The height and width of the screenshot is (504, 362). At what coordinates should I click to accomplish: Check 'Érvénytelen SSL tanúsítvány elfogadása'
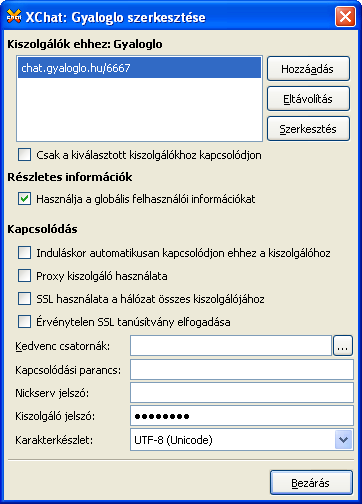click(x=25, y=322)
